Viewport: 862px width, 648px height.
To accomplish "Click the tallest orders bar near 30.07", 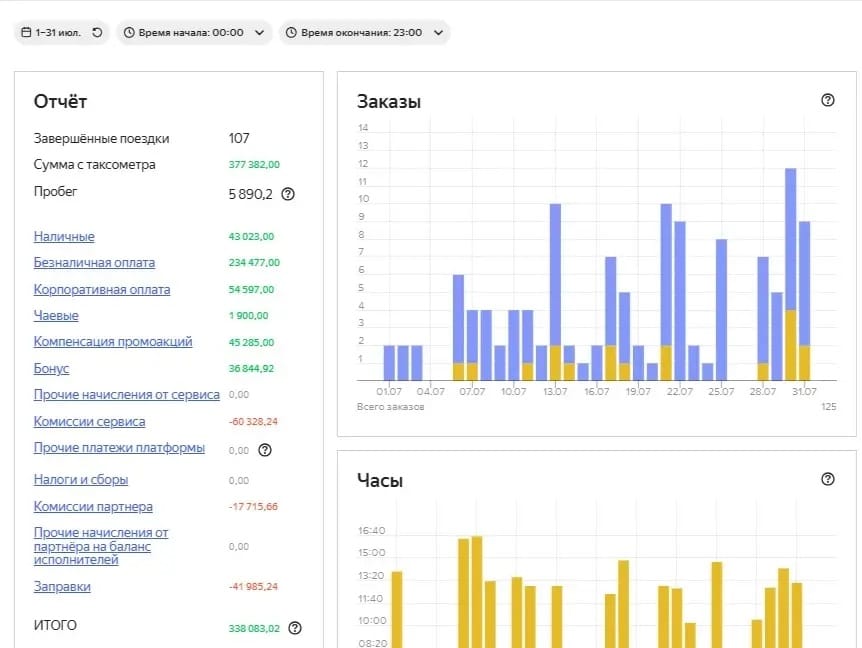I will click(x=790, y=274).
